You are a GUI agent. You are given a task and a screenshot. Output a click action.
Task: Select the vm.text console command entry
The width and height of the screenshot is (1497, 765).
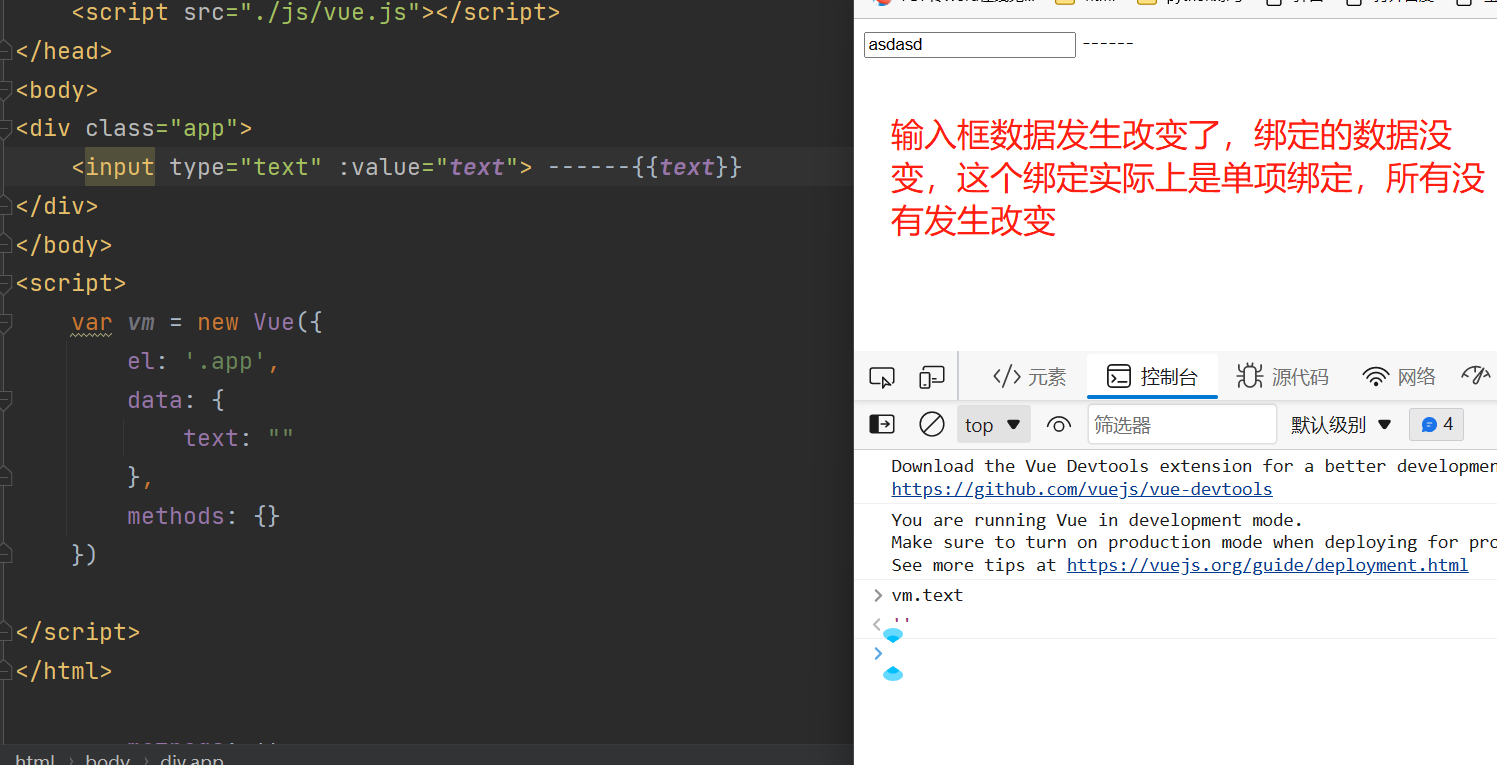tap(927, 595)
